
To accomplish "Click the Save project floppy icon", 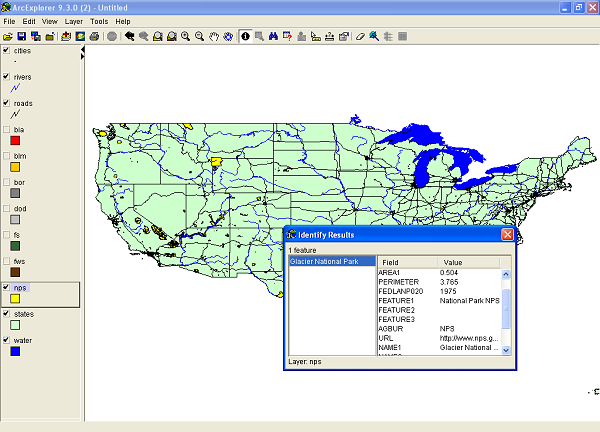I will [x=21, y=37].
